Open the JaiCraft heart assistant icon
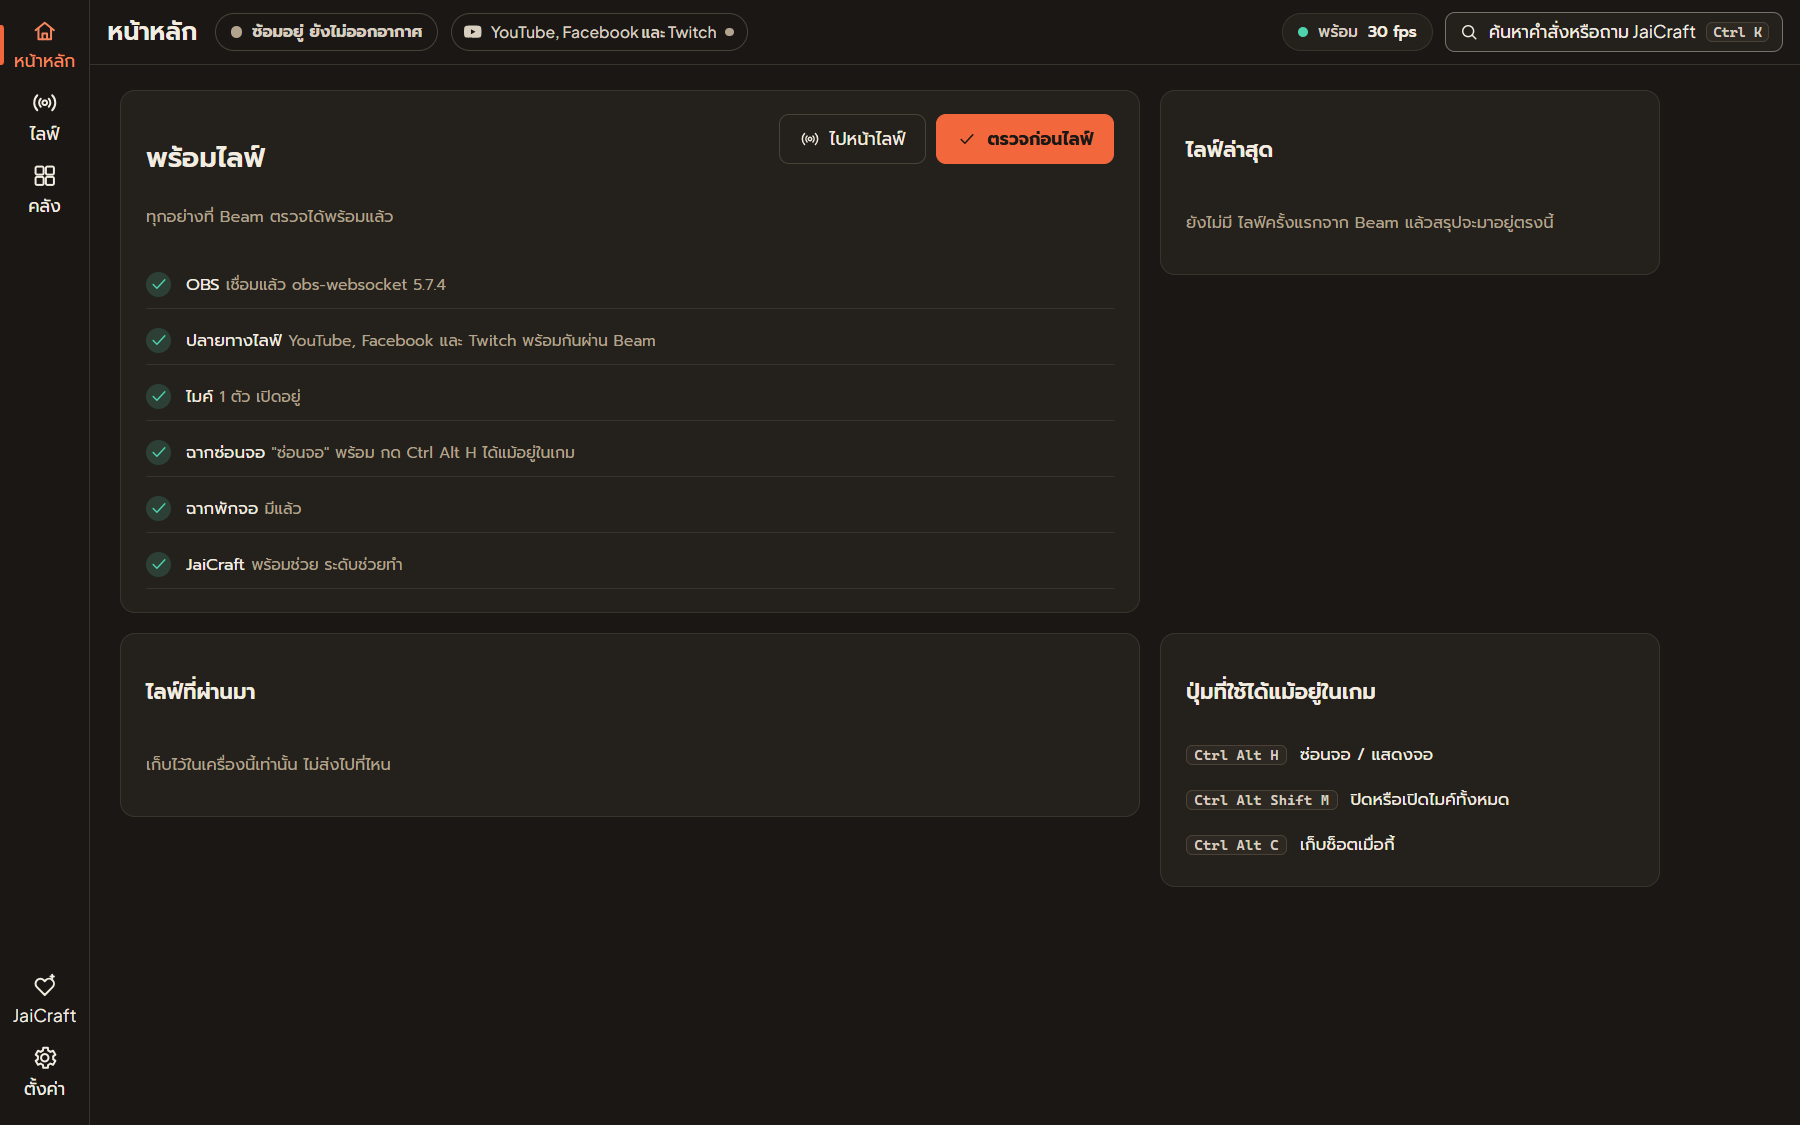Viewport: 1800px width, 1125px height. pos(44,985)
